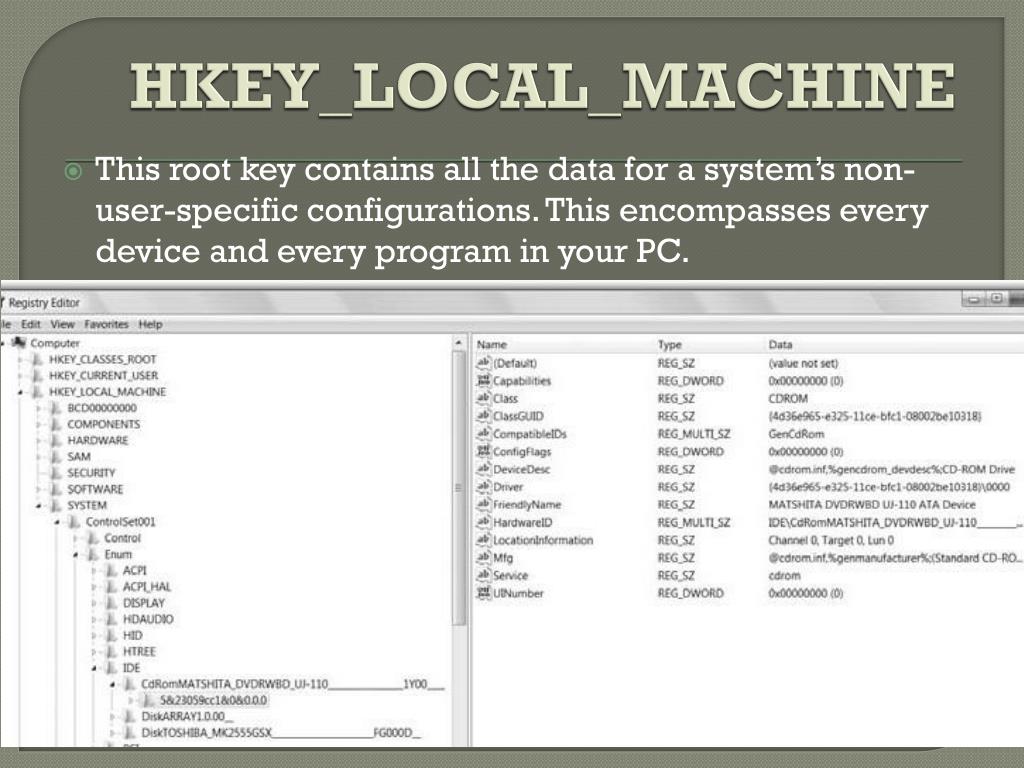Image resolution: width=1024 pixels, height=768 pixels.
Task: Click the GenCdRom data cell
Action: pyautogui.click(x=796, y=434)
